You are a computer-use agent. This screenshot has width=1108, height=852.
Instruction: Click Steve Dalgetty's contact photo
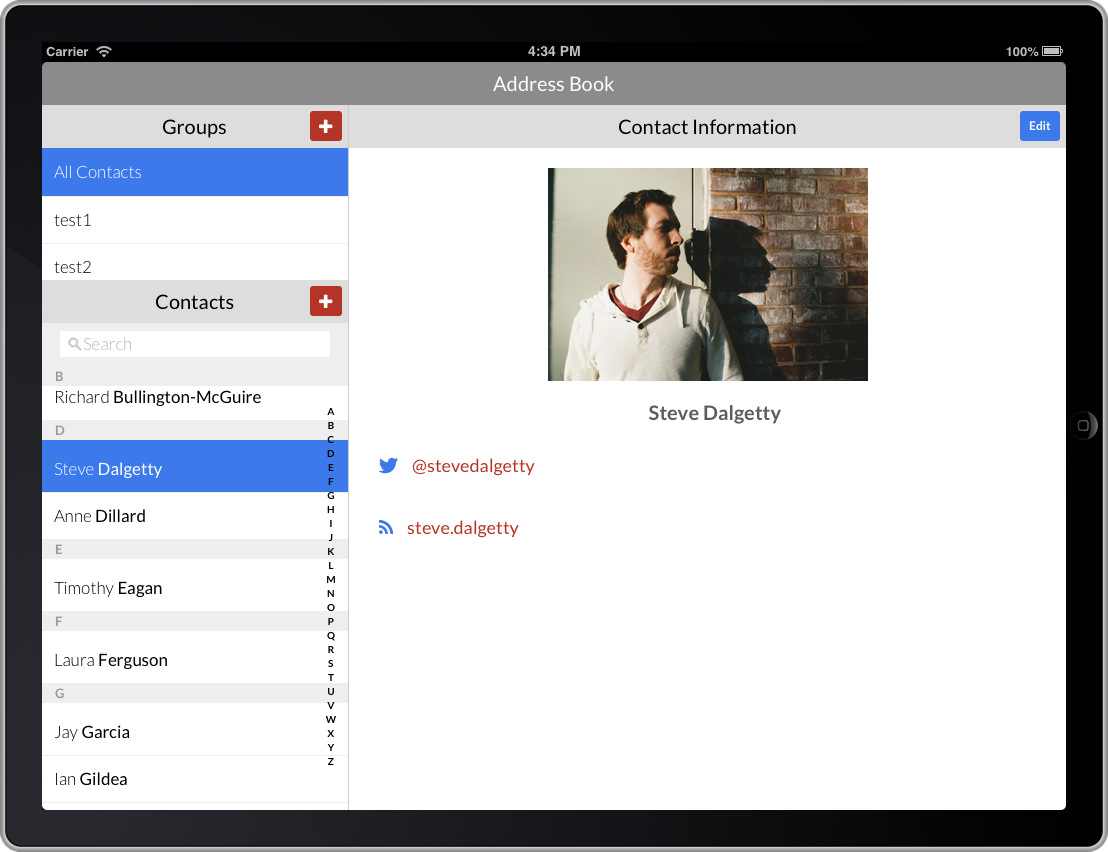[x=707, y=274]
